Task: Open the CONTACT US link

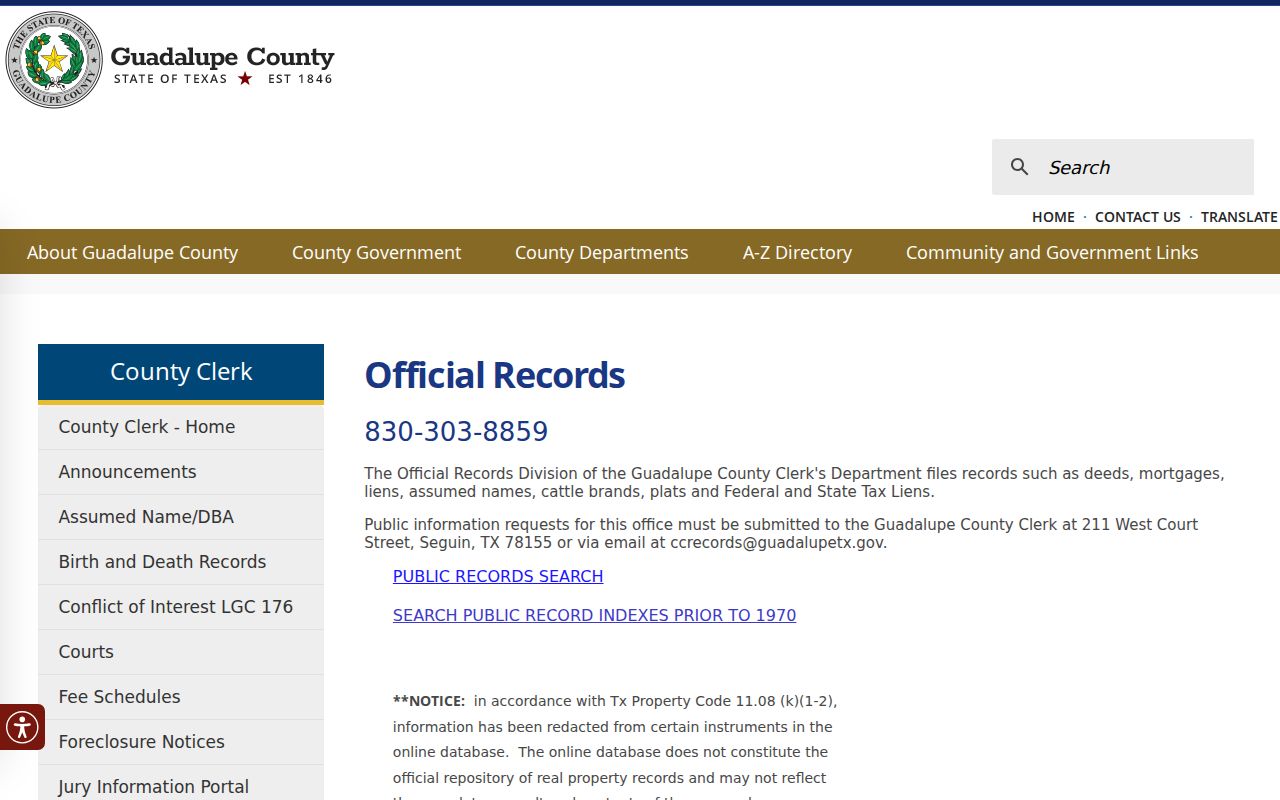Action: tap(1138, 217)
